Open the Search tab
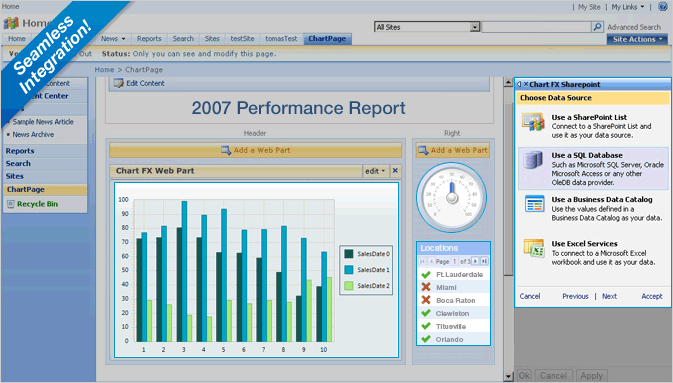673x383 pixels. tap(183, 39)
